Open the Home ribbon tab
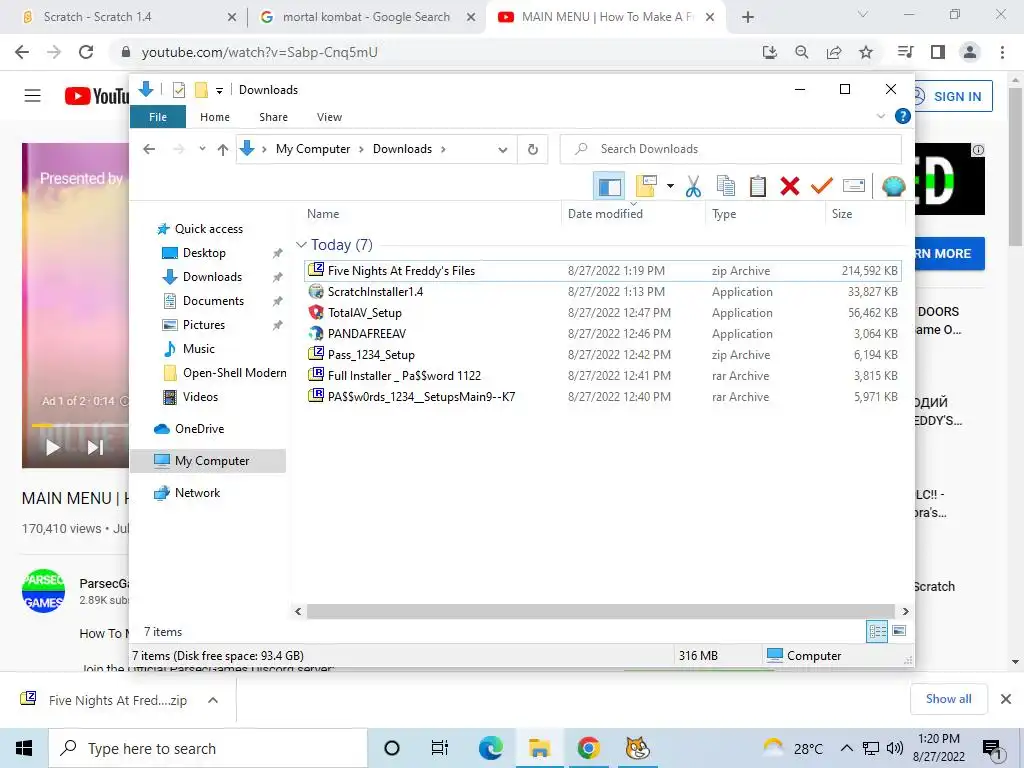This screenshot has height=768, width=1024. point(215,117)
